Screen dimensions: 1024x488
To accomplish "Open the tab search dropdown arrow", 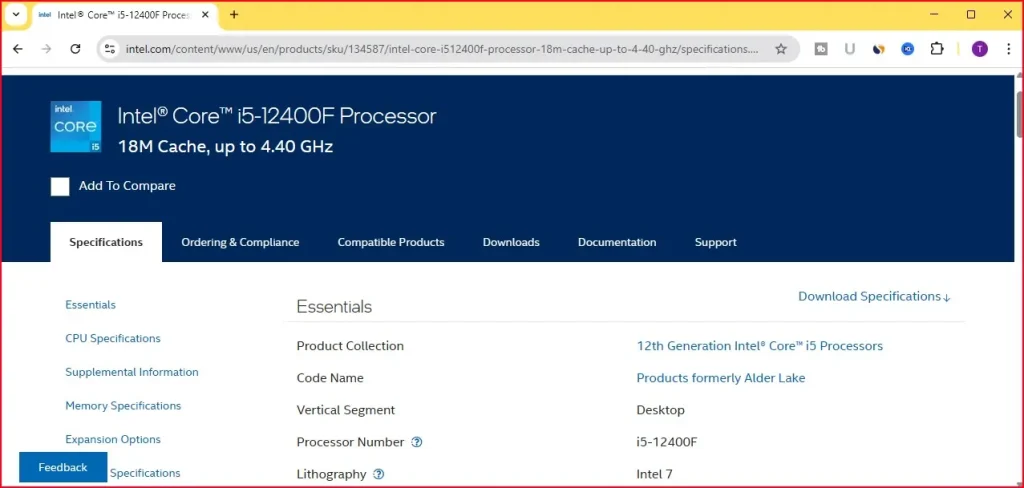I will (x=16, y=14).
